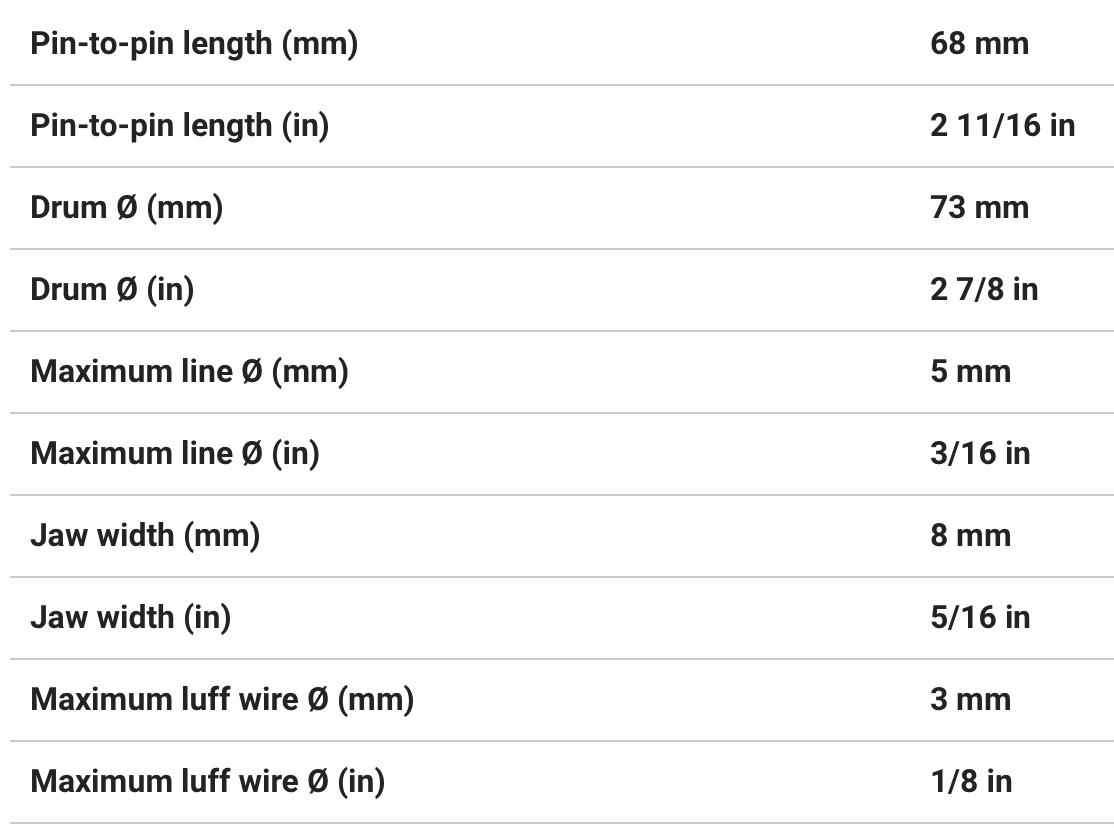
Task: Select the 73 mm drum value
Action: pos(979,208)
